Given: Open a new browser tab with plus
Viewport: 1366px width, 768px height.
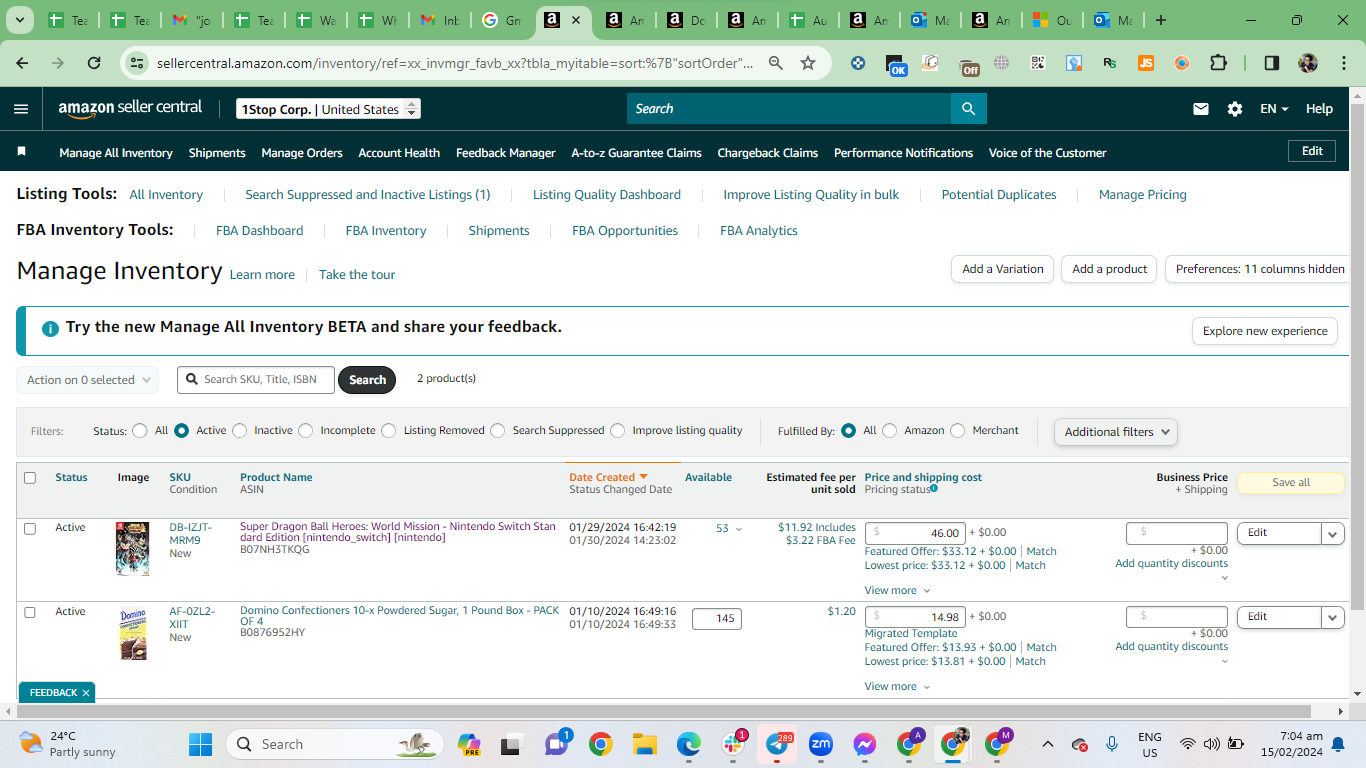Looking at the screenshot, I should click(1160, 20).
